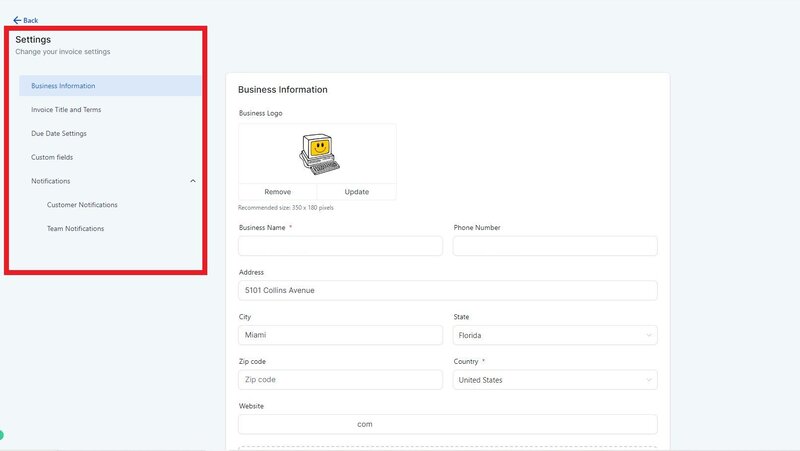Click the green circle icon at left edge
The width and height of the screenshot is (800, 451).
coord(1,435)
